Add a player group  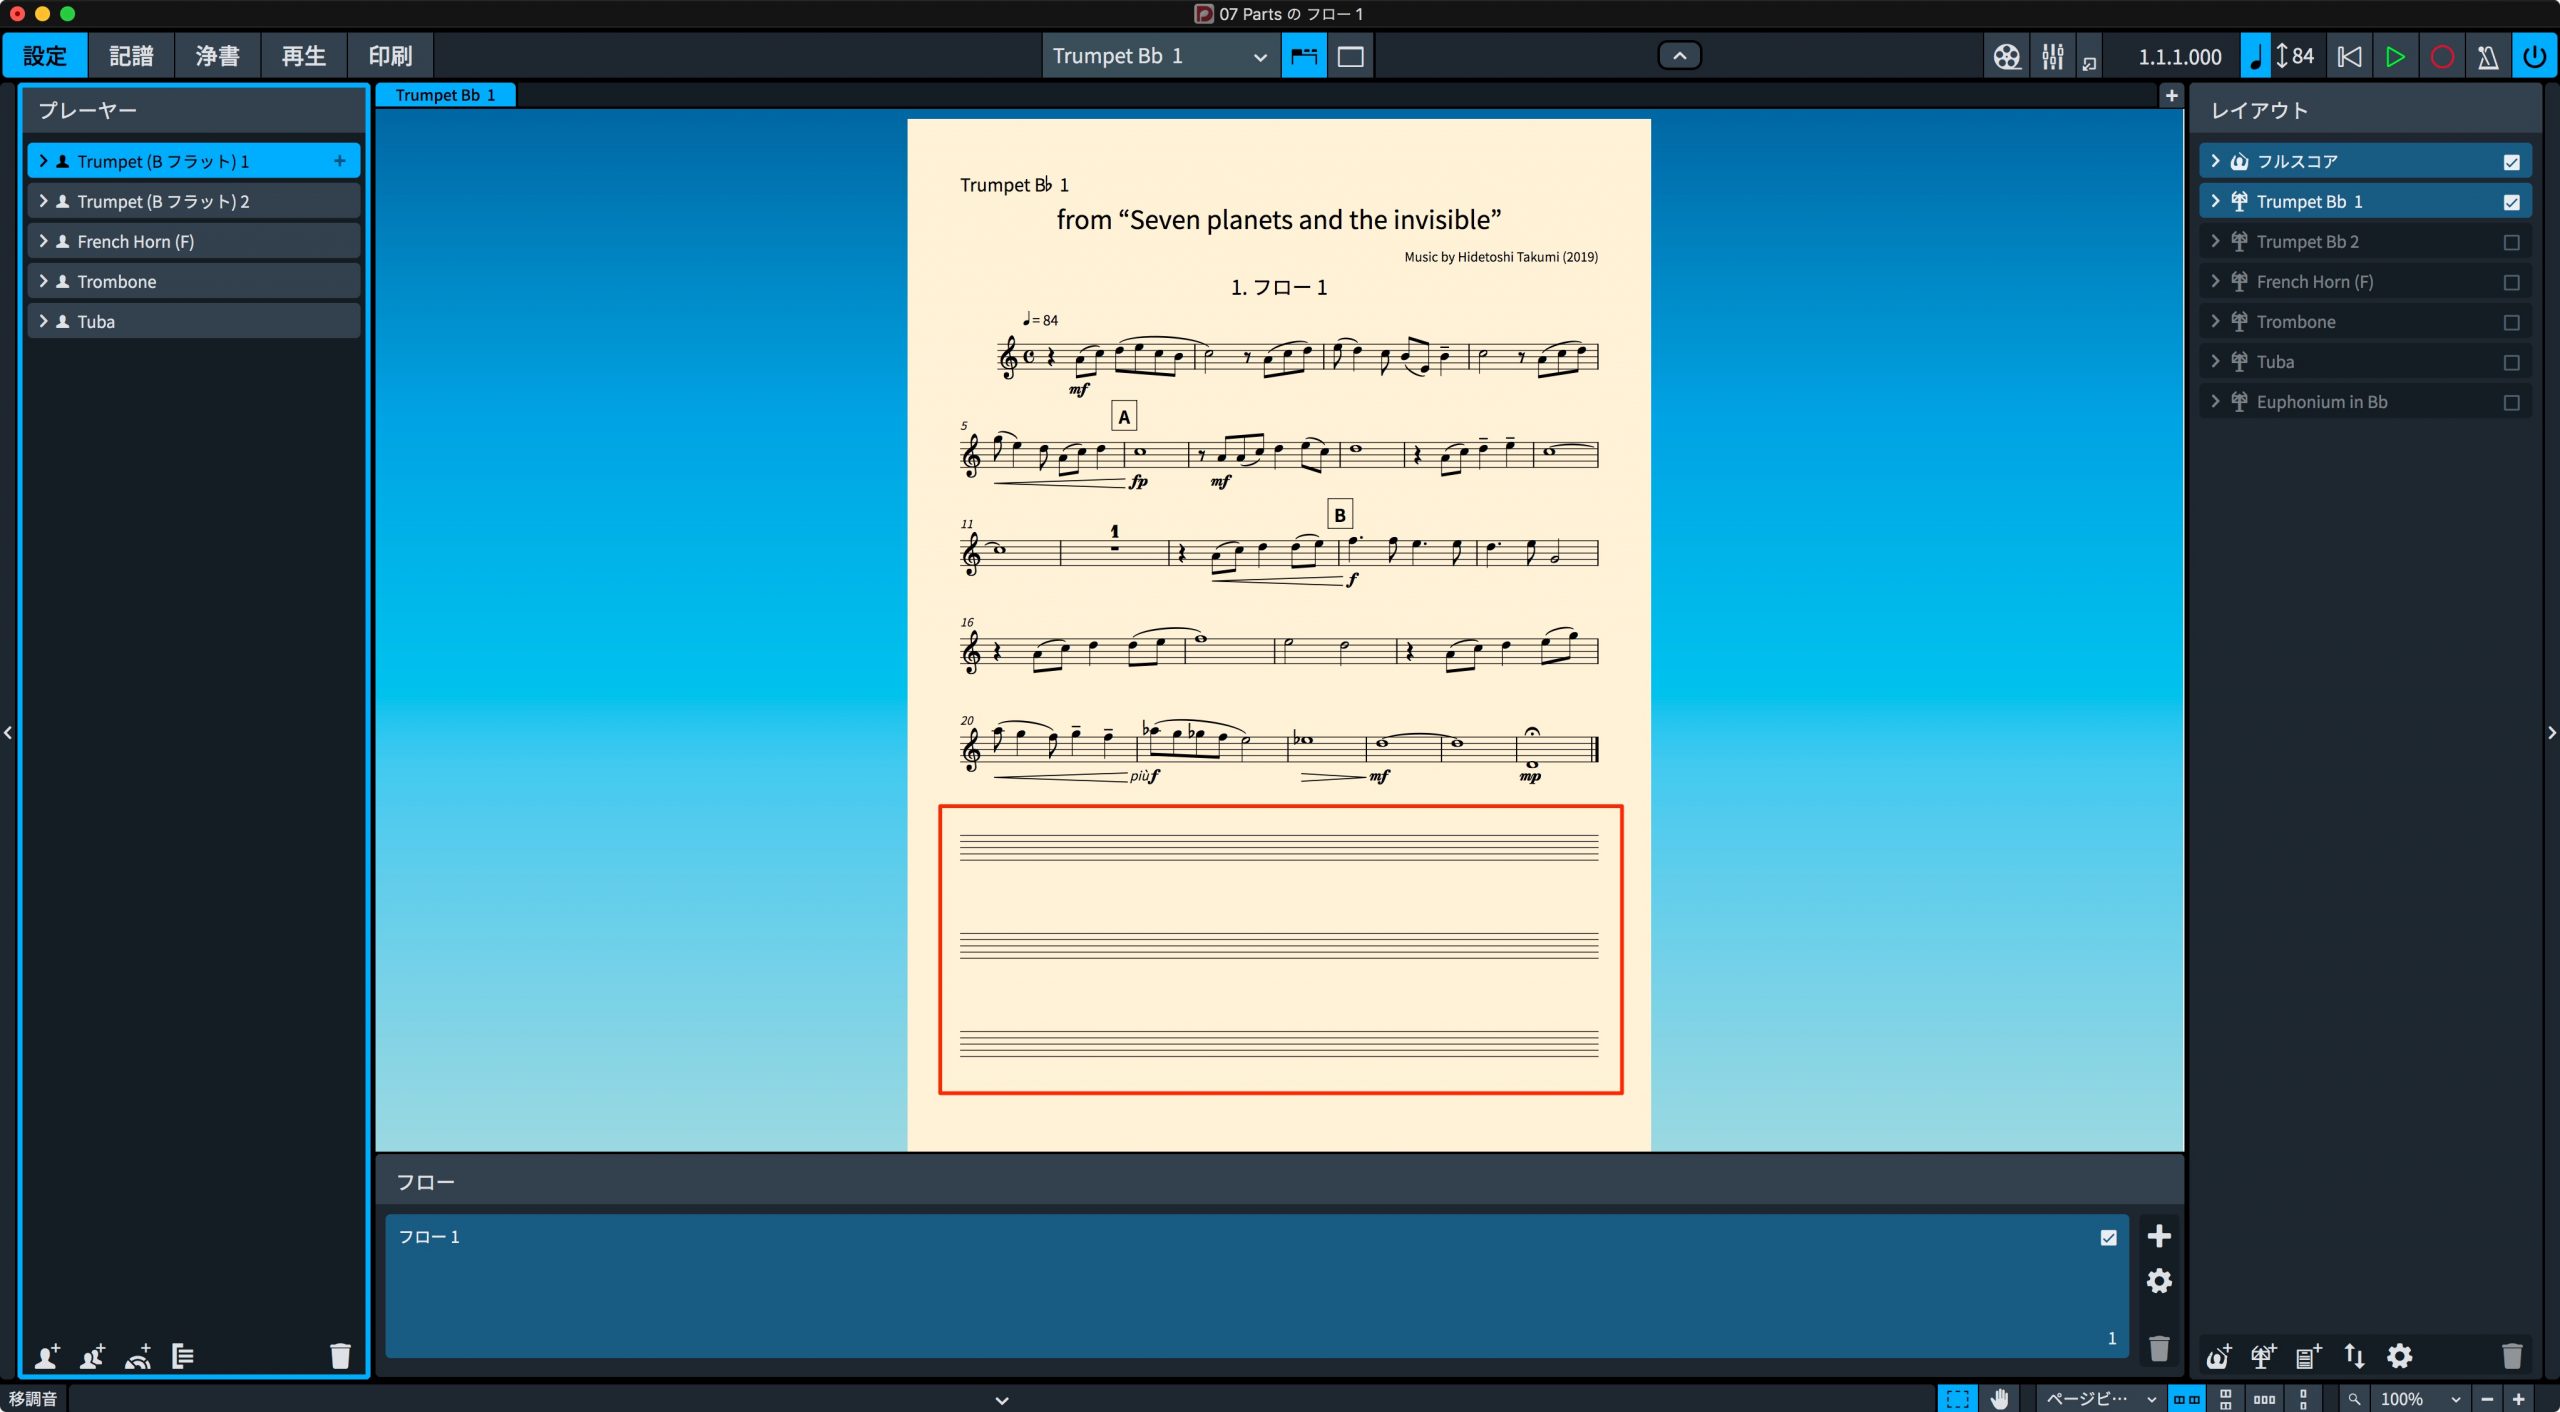click(x=183, y=1356)
